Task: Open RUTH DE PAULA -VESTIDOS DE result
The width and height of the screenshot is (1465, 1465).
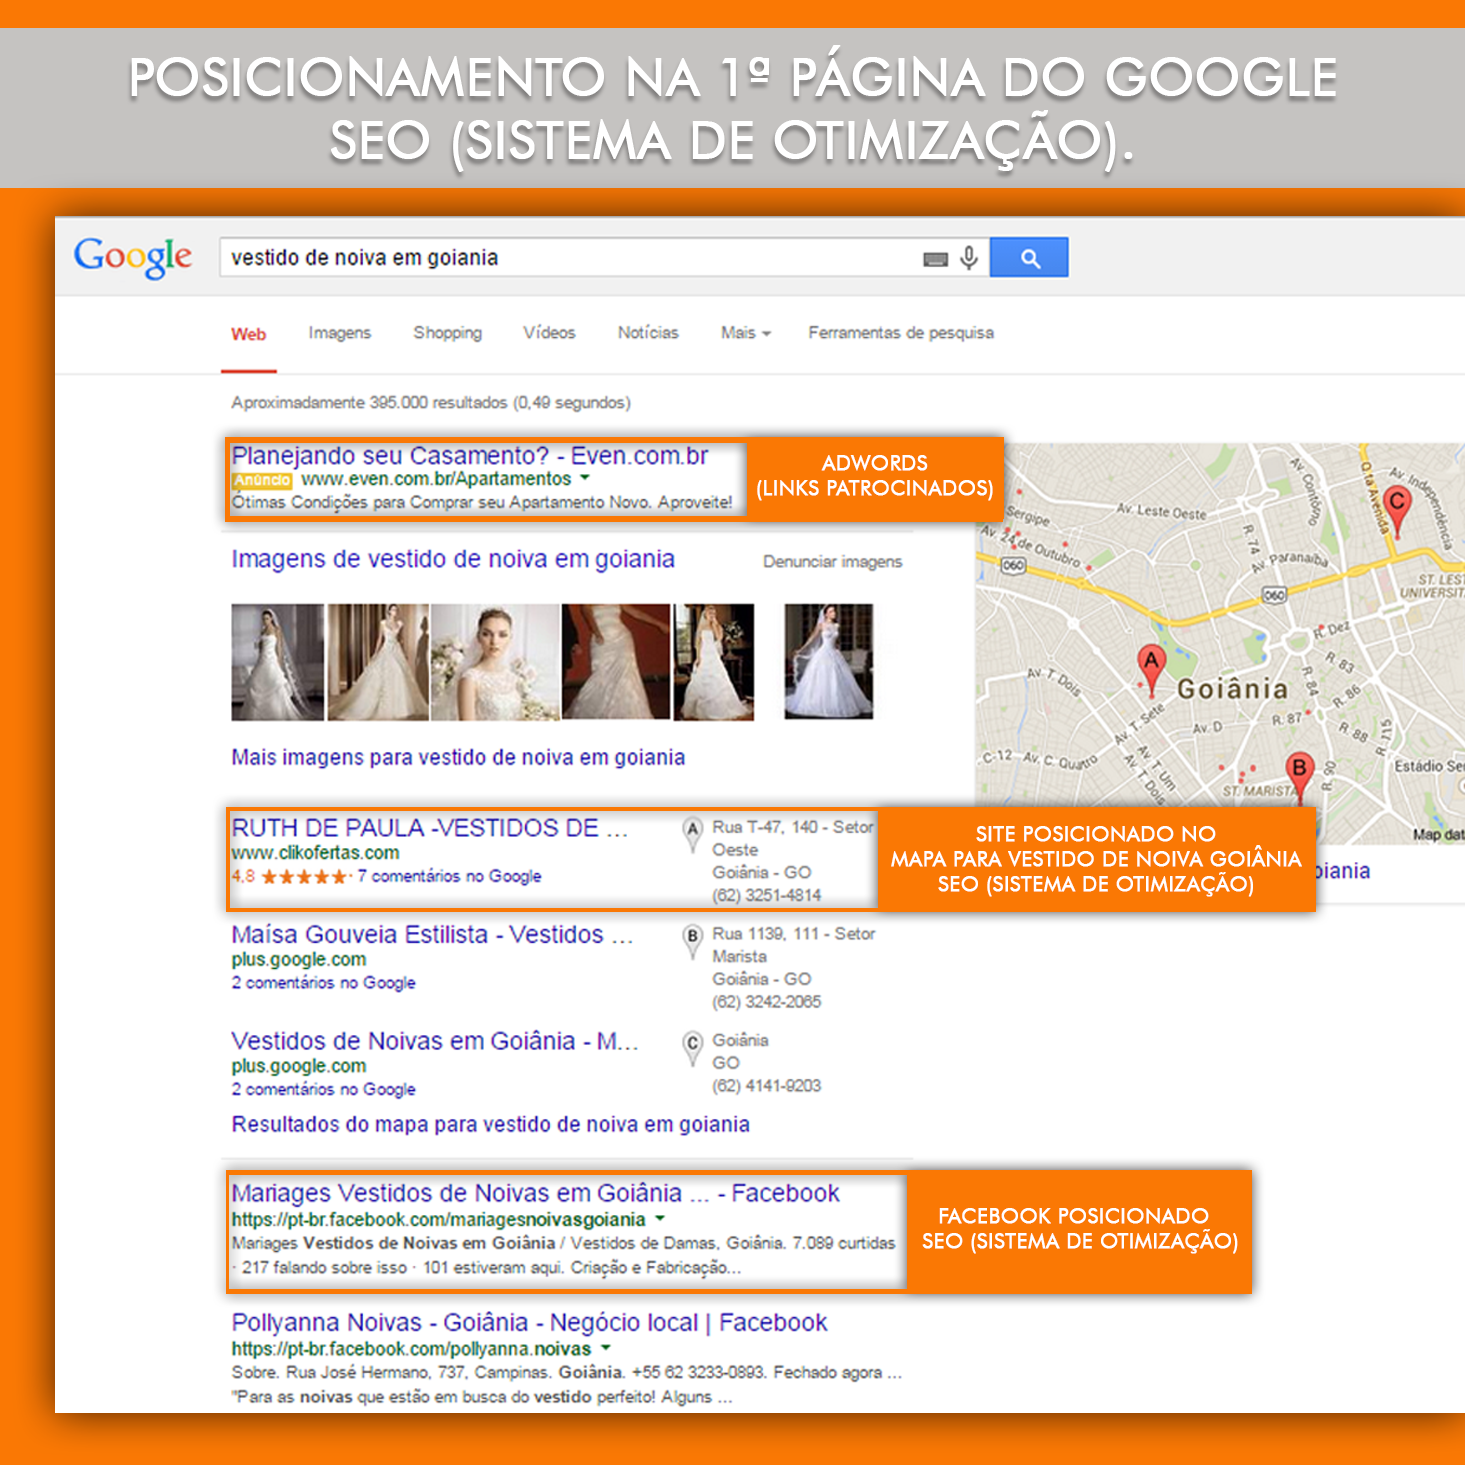Action: click(x=430, y=828)
